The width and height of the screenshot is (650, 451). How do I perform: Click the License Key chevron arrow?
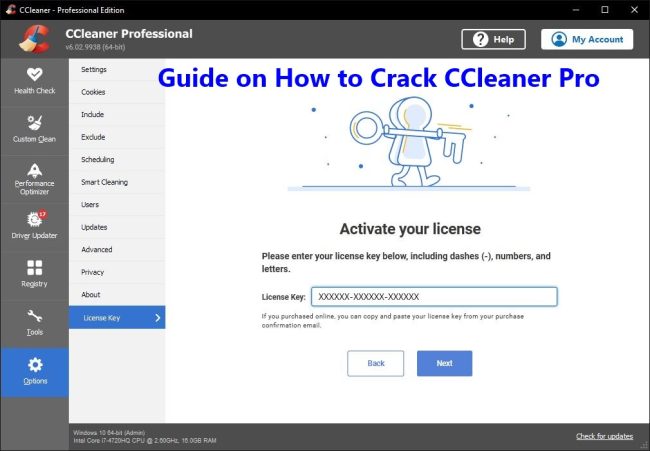point(158,318)
